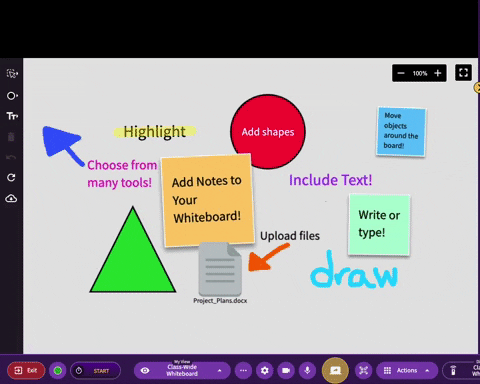The width and height of the screenshot is (480, 384).
Task: Select the selection pointer tool
Action: tap(12, 74)
